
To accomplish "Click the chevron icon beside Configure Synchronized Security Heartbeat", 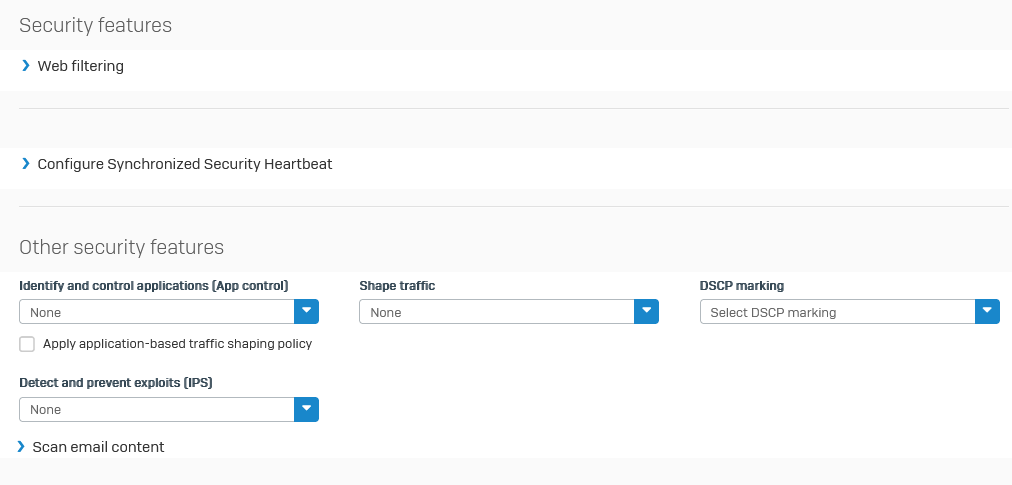I will (26, 163).
